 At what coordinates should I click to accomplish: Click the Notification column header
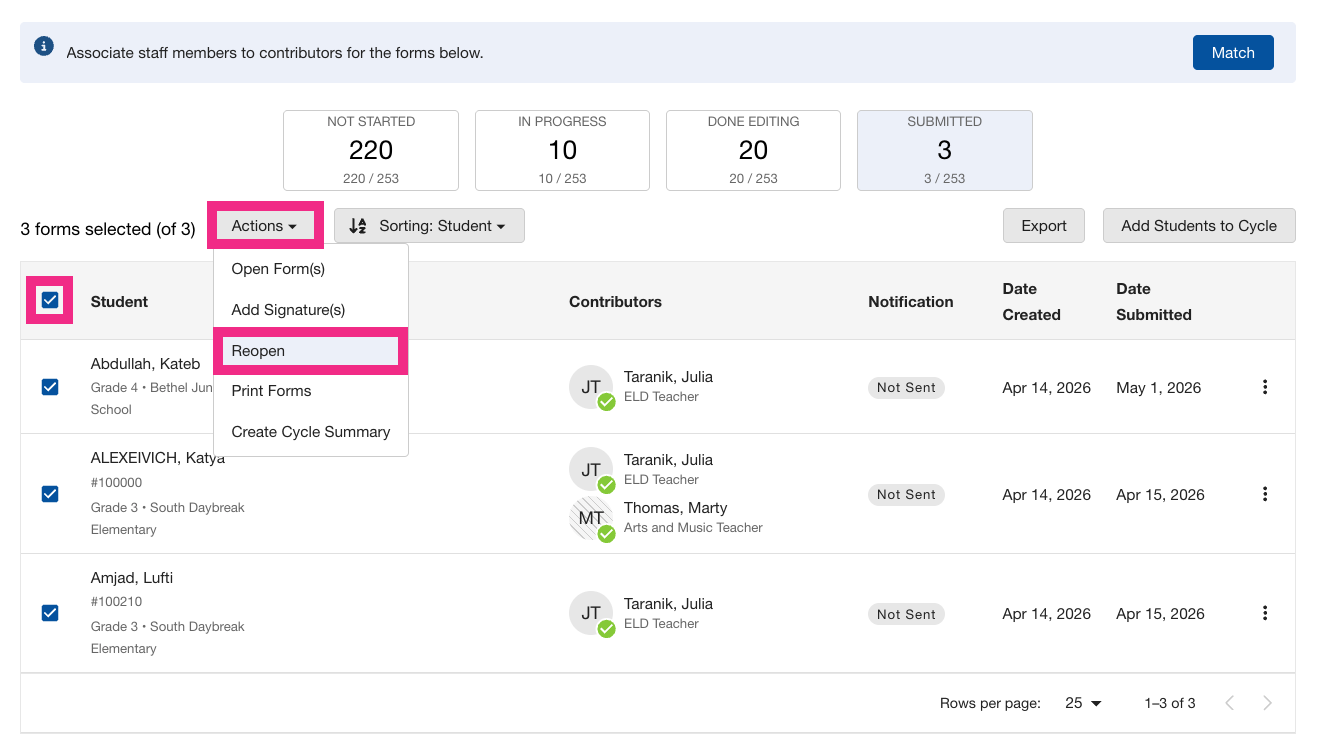coord(911,302)
